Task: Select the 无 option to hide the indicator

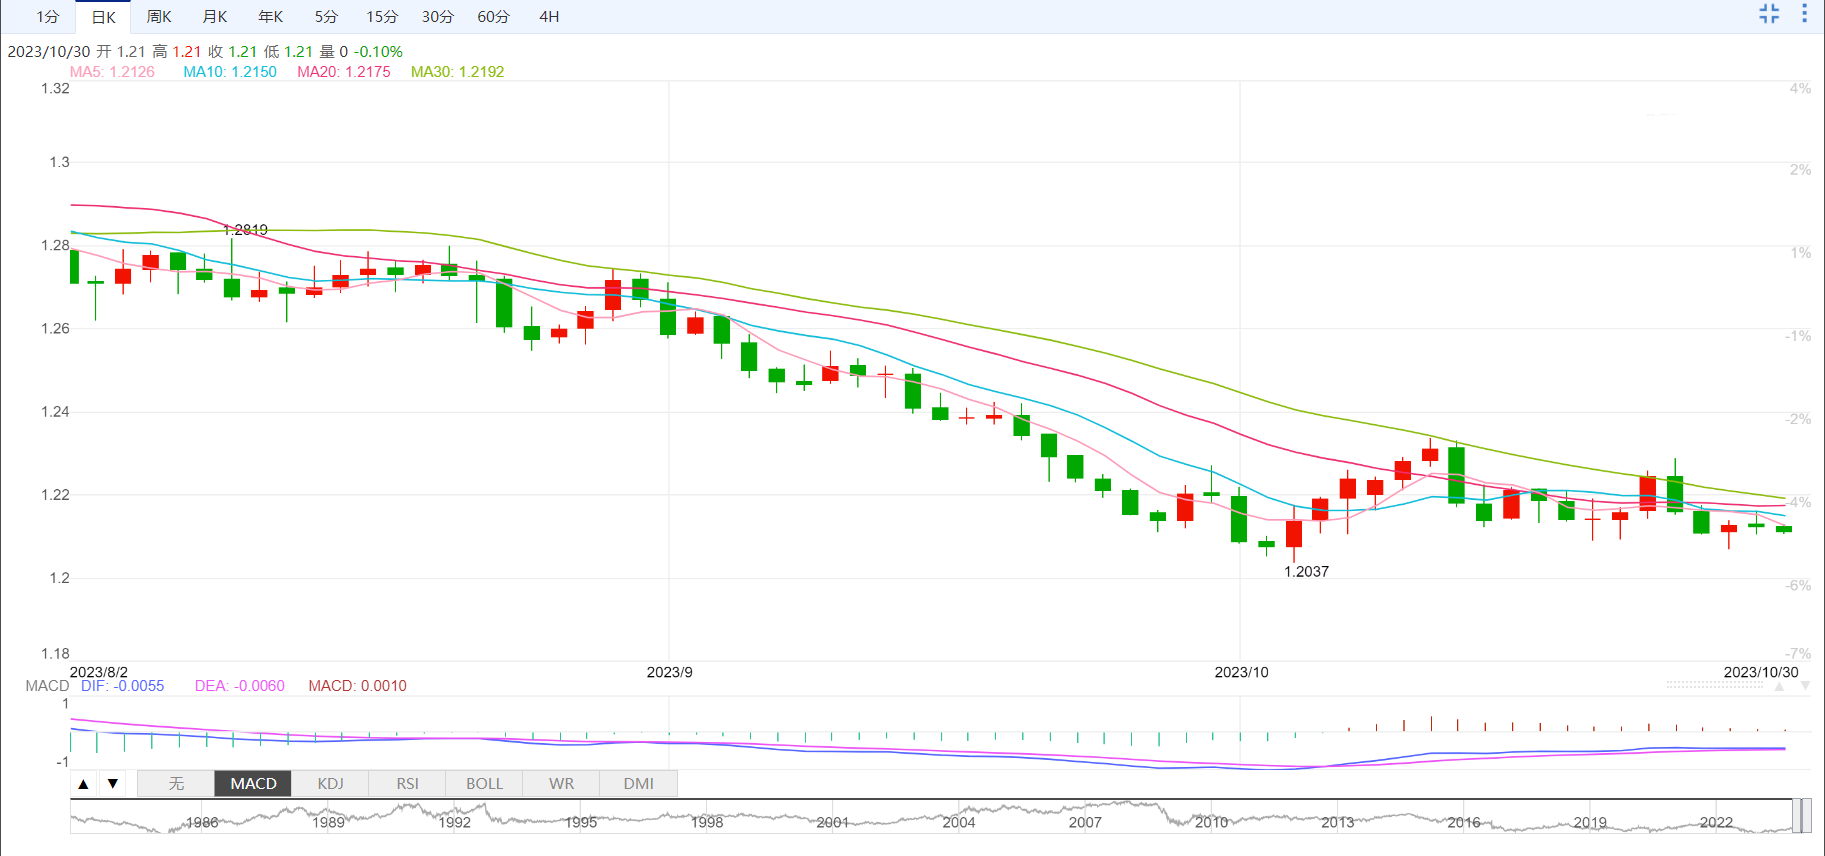Action: (176, 784)
